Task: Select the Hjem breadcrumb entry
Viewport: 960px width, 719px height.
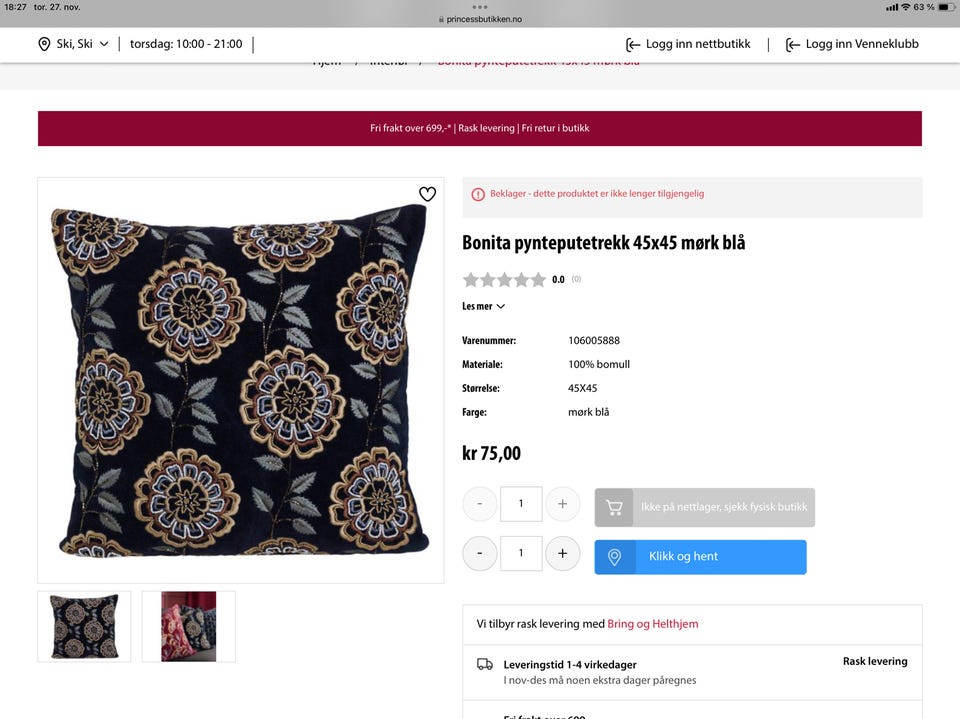Action: click(325, 60)
